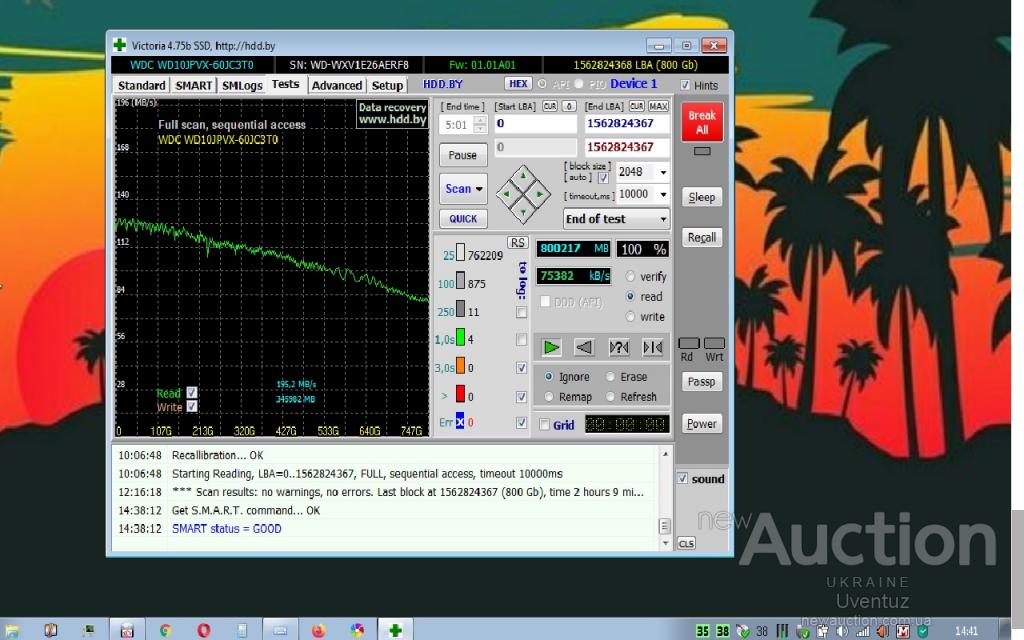Screen dimensions: 1024x640
Task: Switch to the SMART tab
Action: [x=193, y=86]
